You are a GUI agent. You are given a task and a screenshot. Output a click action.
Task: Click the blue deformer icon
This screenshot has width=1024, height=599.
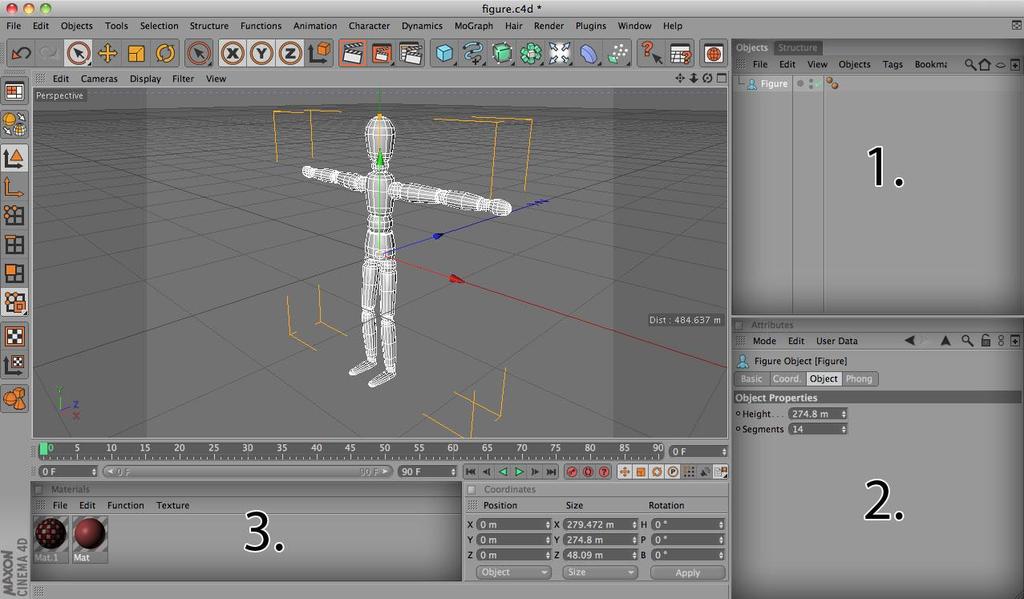coord(589,53)
